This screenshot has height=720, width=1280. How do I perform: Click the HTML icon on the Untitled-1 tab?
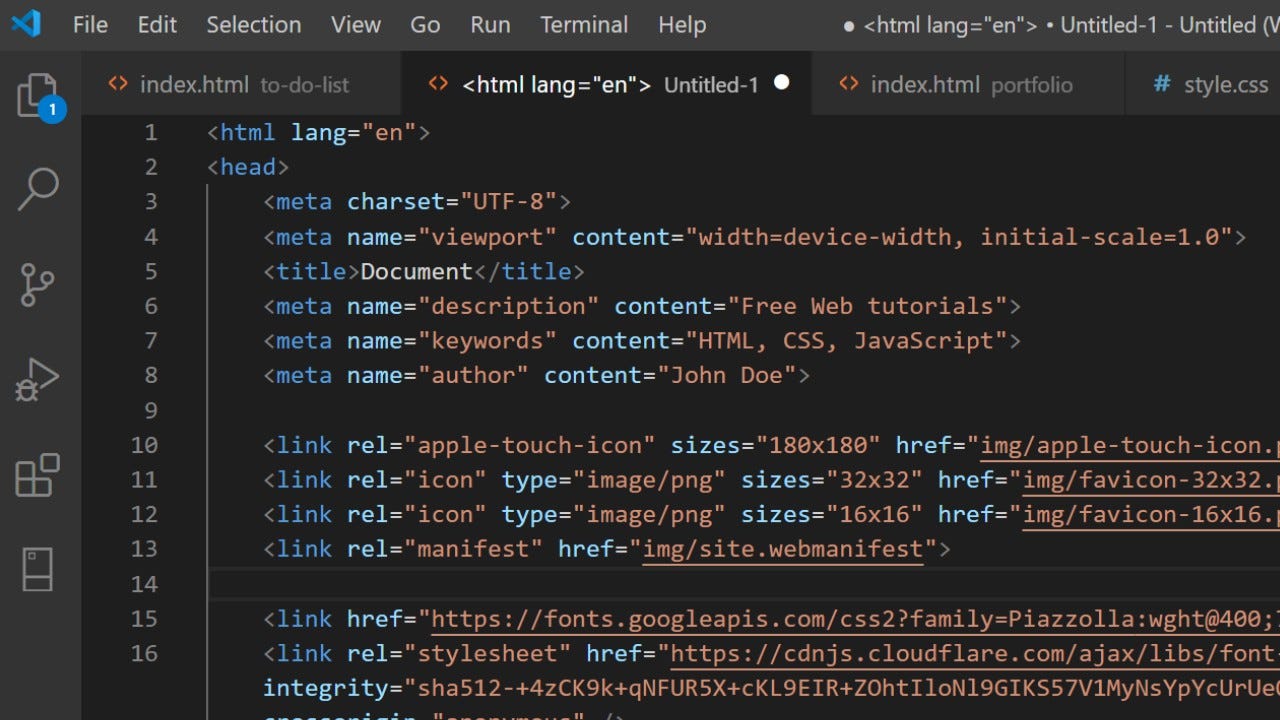[437, 84]
